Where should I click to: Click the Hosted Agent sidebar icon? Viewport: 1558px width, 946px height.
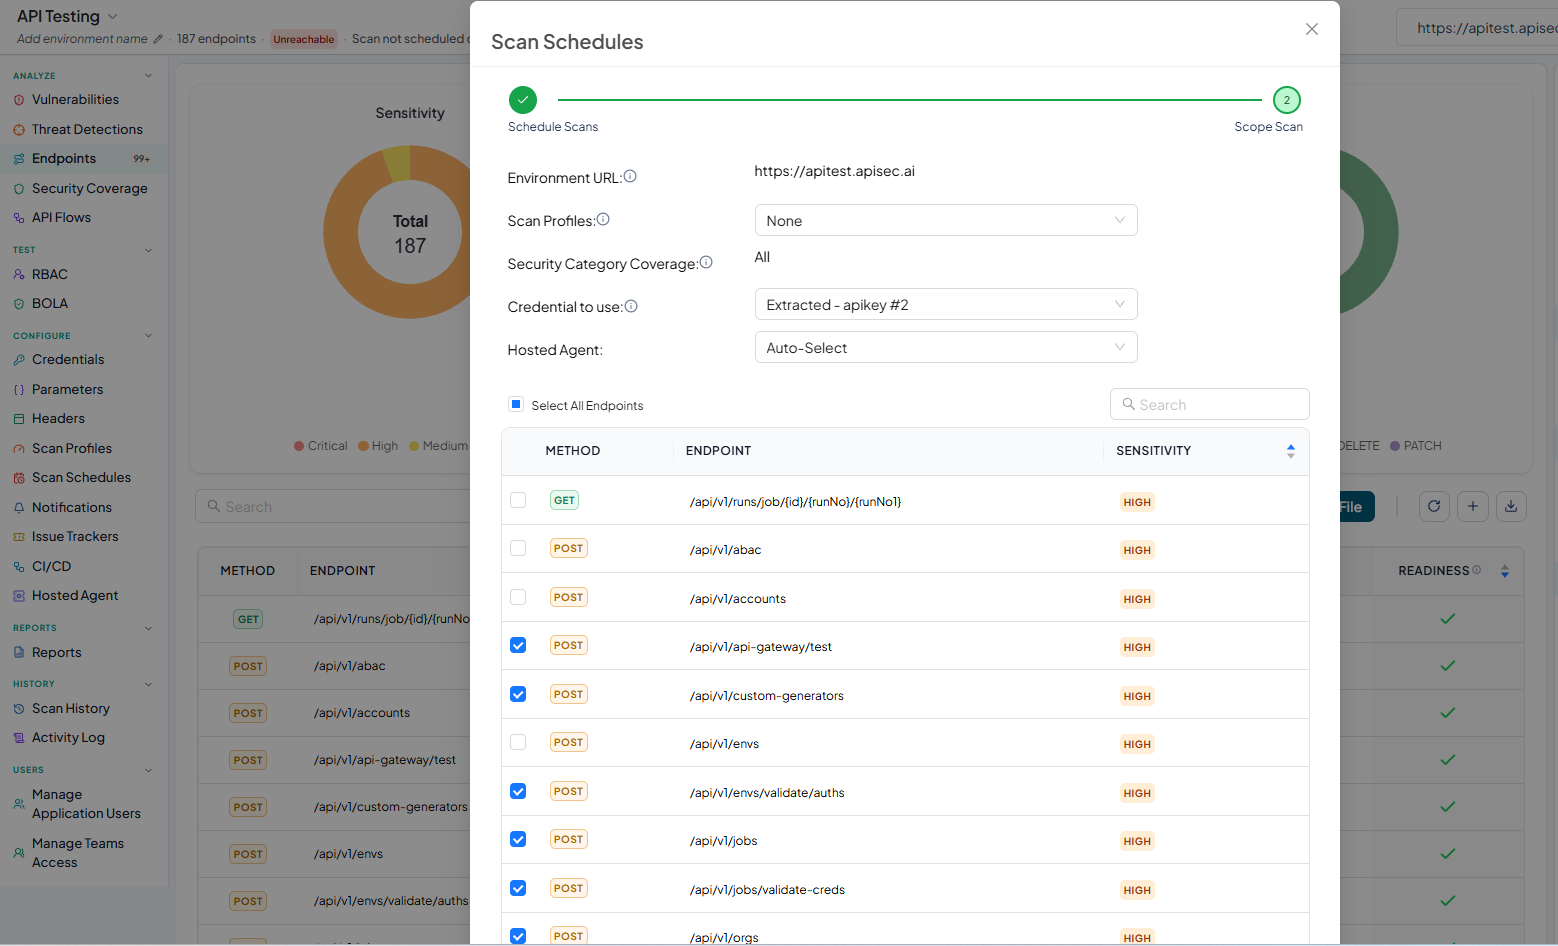(x=19, y=596)
